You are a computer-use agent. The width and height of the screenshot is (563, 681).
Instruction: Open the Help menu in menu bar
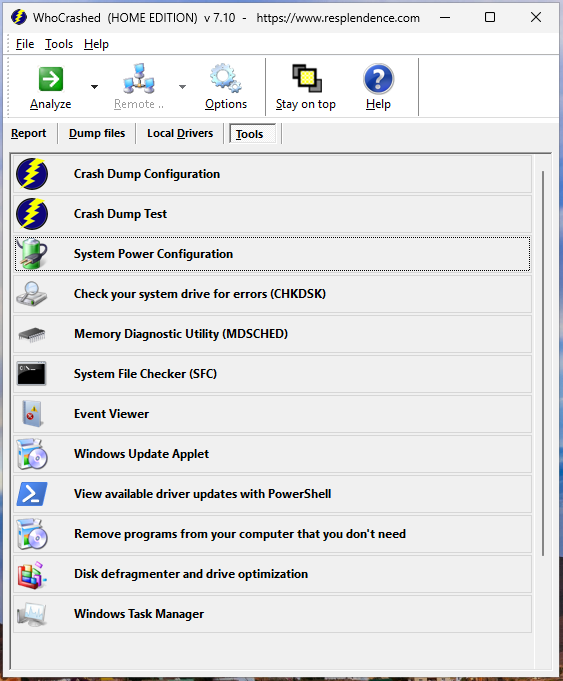[x=96, y=44]
